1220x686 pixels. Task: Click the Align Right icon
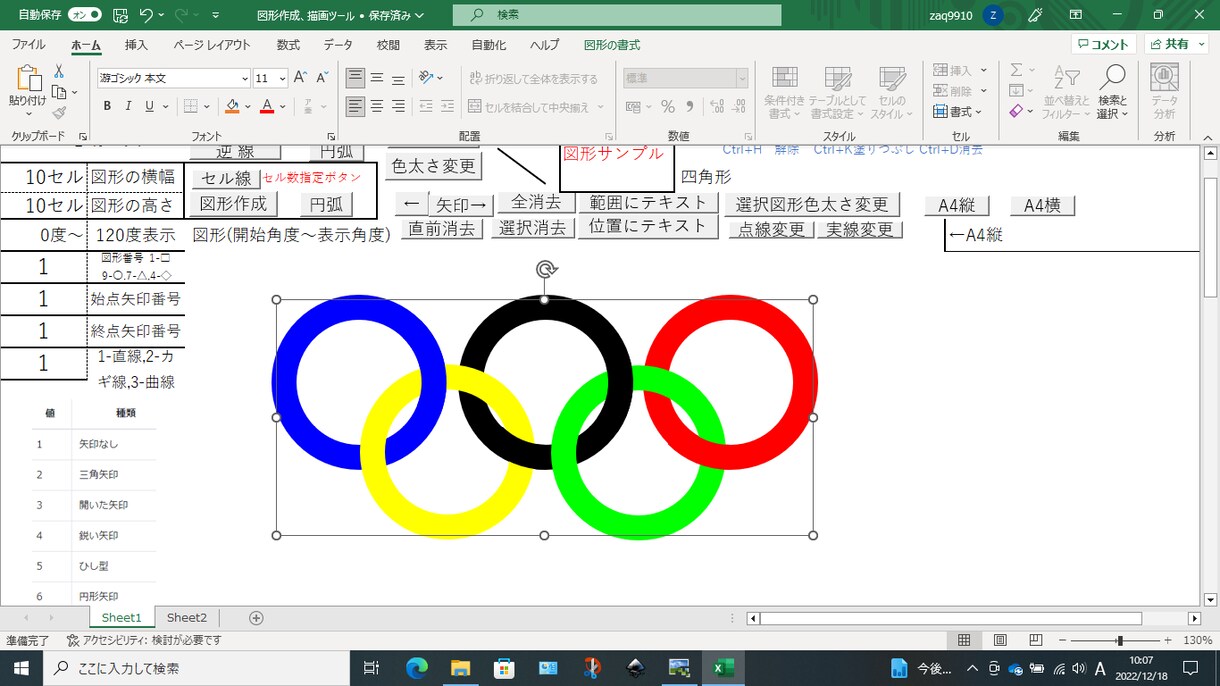coord(398,106)
